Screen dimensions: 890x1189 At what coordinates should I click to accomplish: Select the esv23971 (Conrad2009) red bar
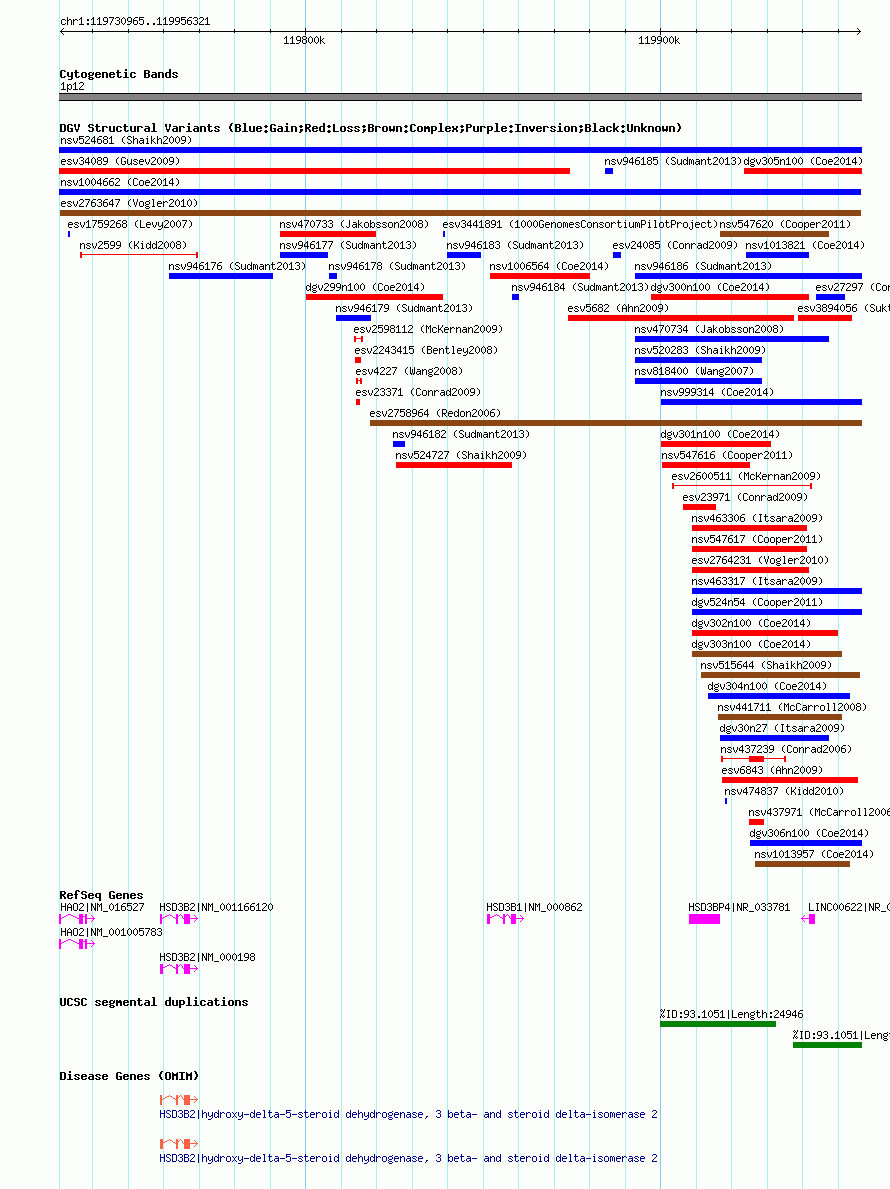pos(699,507)
